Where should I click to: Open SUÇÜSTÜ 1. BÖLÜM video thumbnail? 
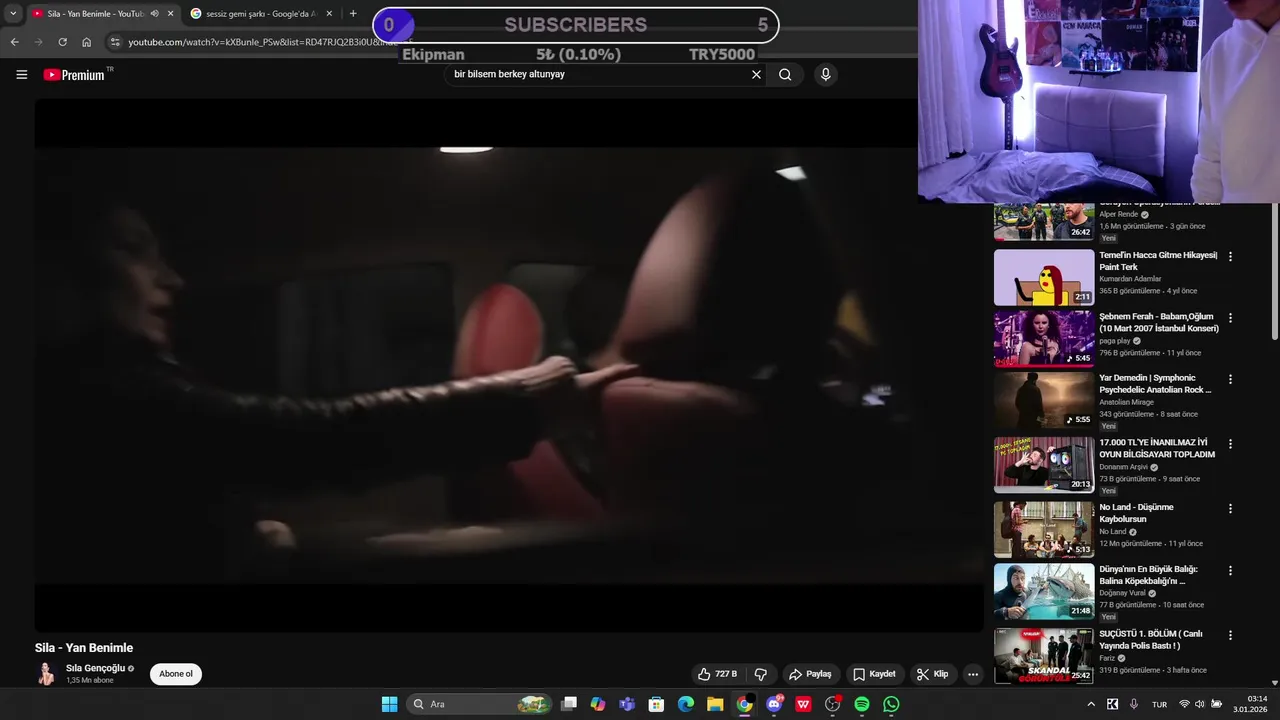[x=1044, y=656]
